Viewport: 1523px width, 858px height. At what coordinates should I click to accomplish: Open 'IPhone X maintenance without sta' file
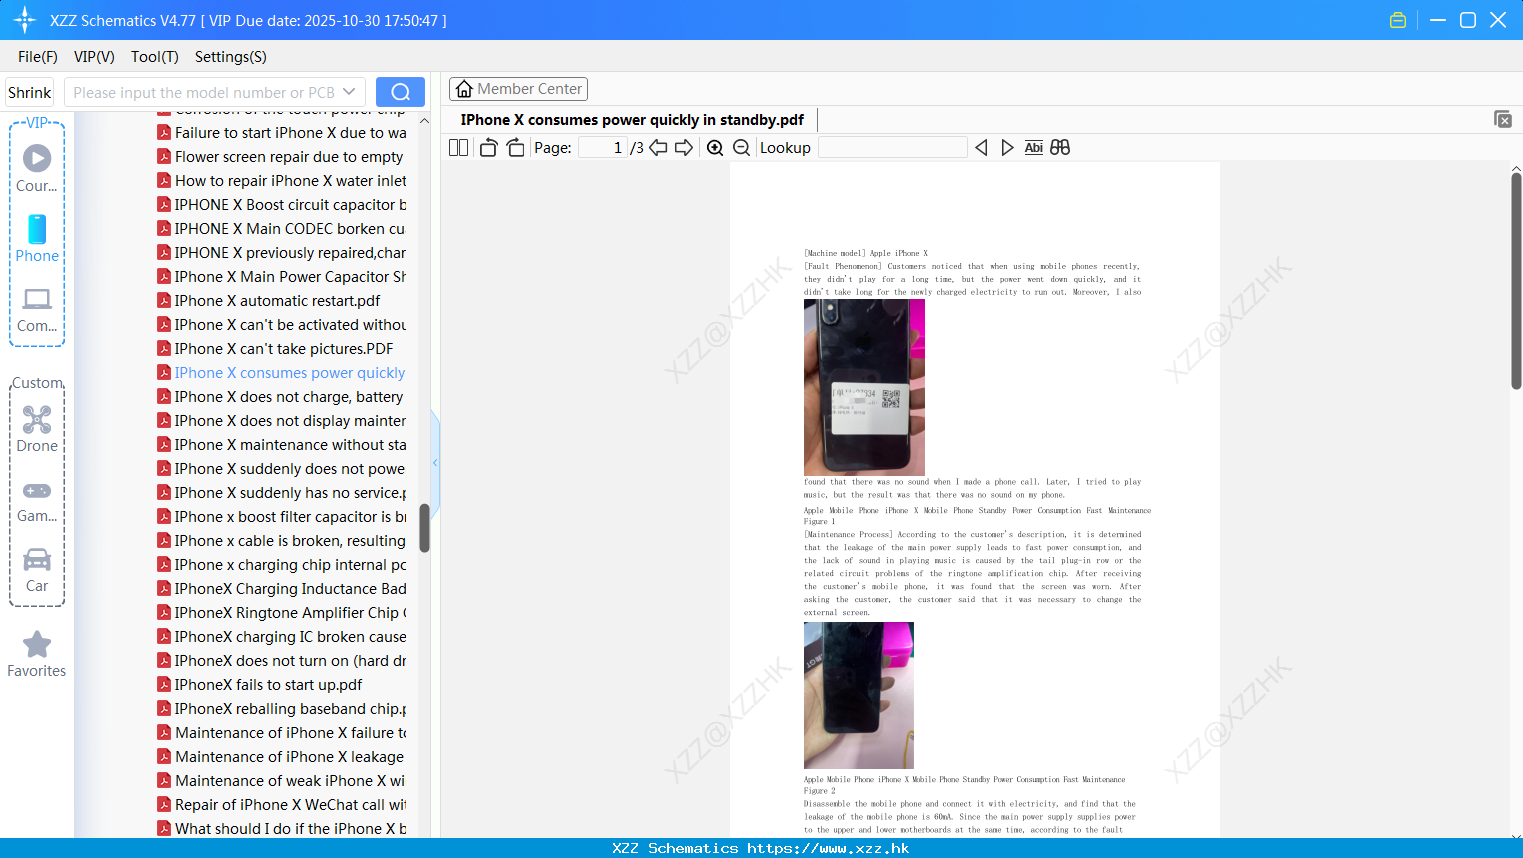click(x=282, y=445)
